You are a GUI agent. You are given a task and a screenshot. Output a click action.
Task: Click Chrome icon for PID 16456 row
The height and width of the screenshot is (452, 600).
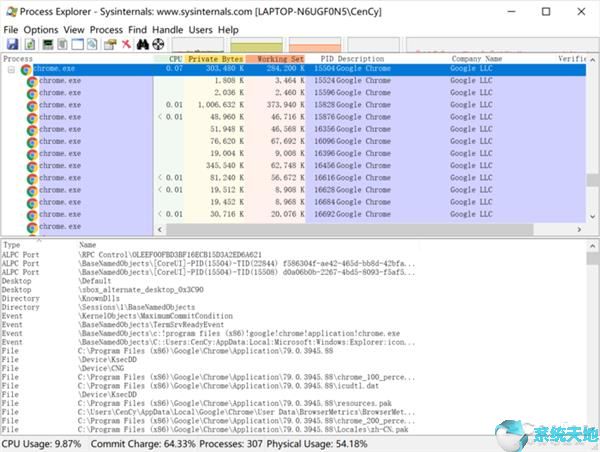coord(32,167)
